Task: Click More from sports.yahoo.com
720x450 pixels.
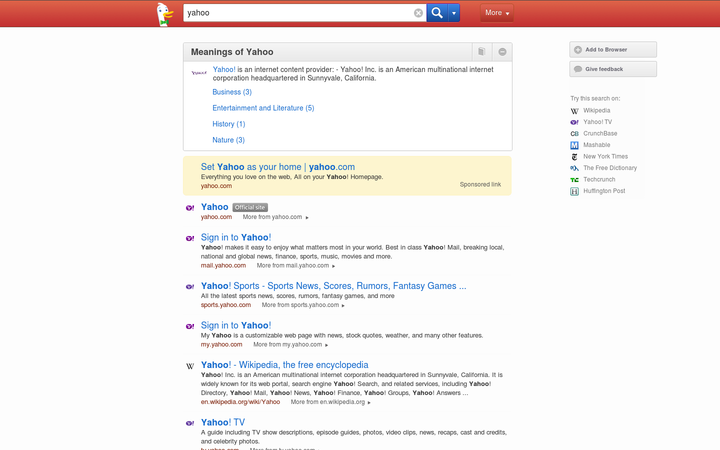Action: [303, 305]
